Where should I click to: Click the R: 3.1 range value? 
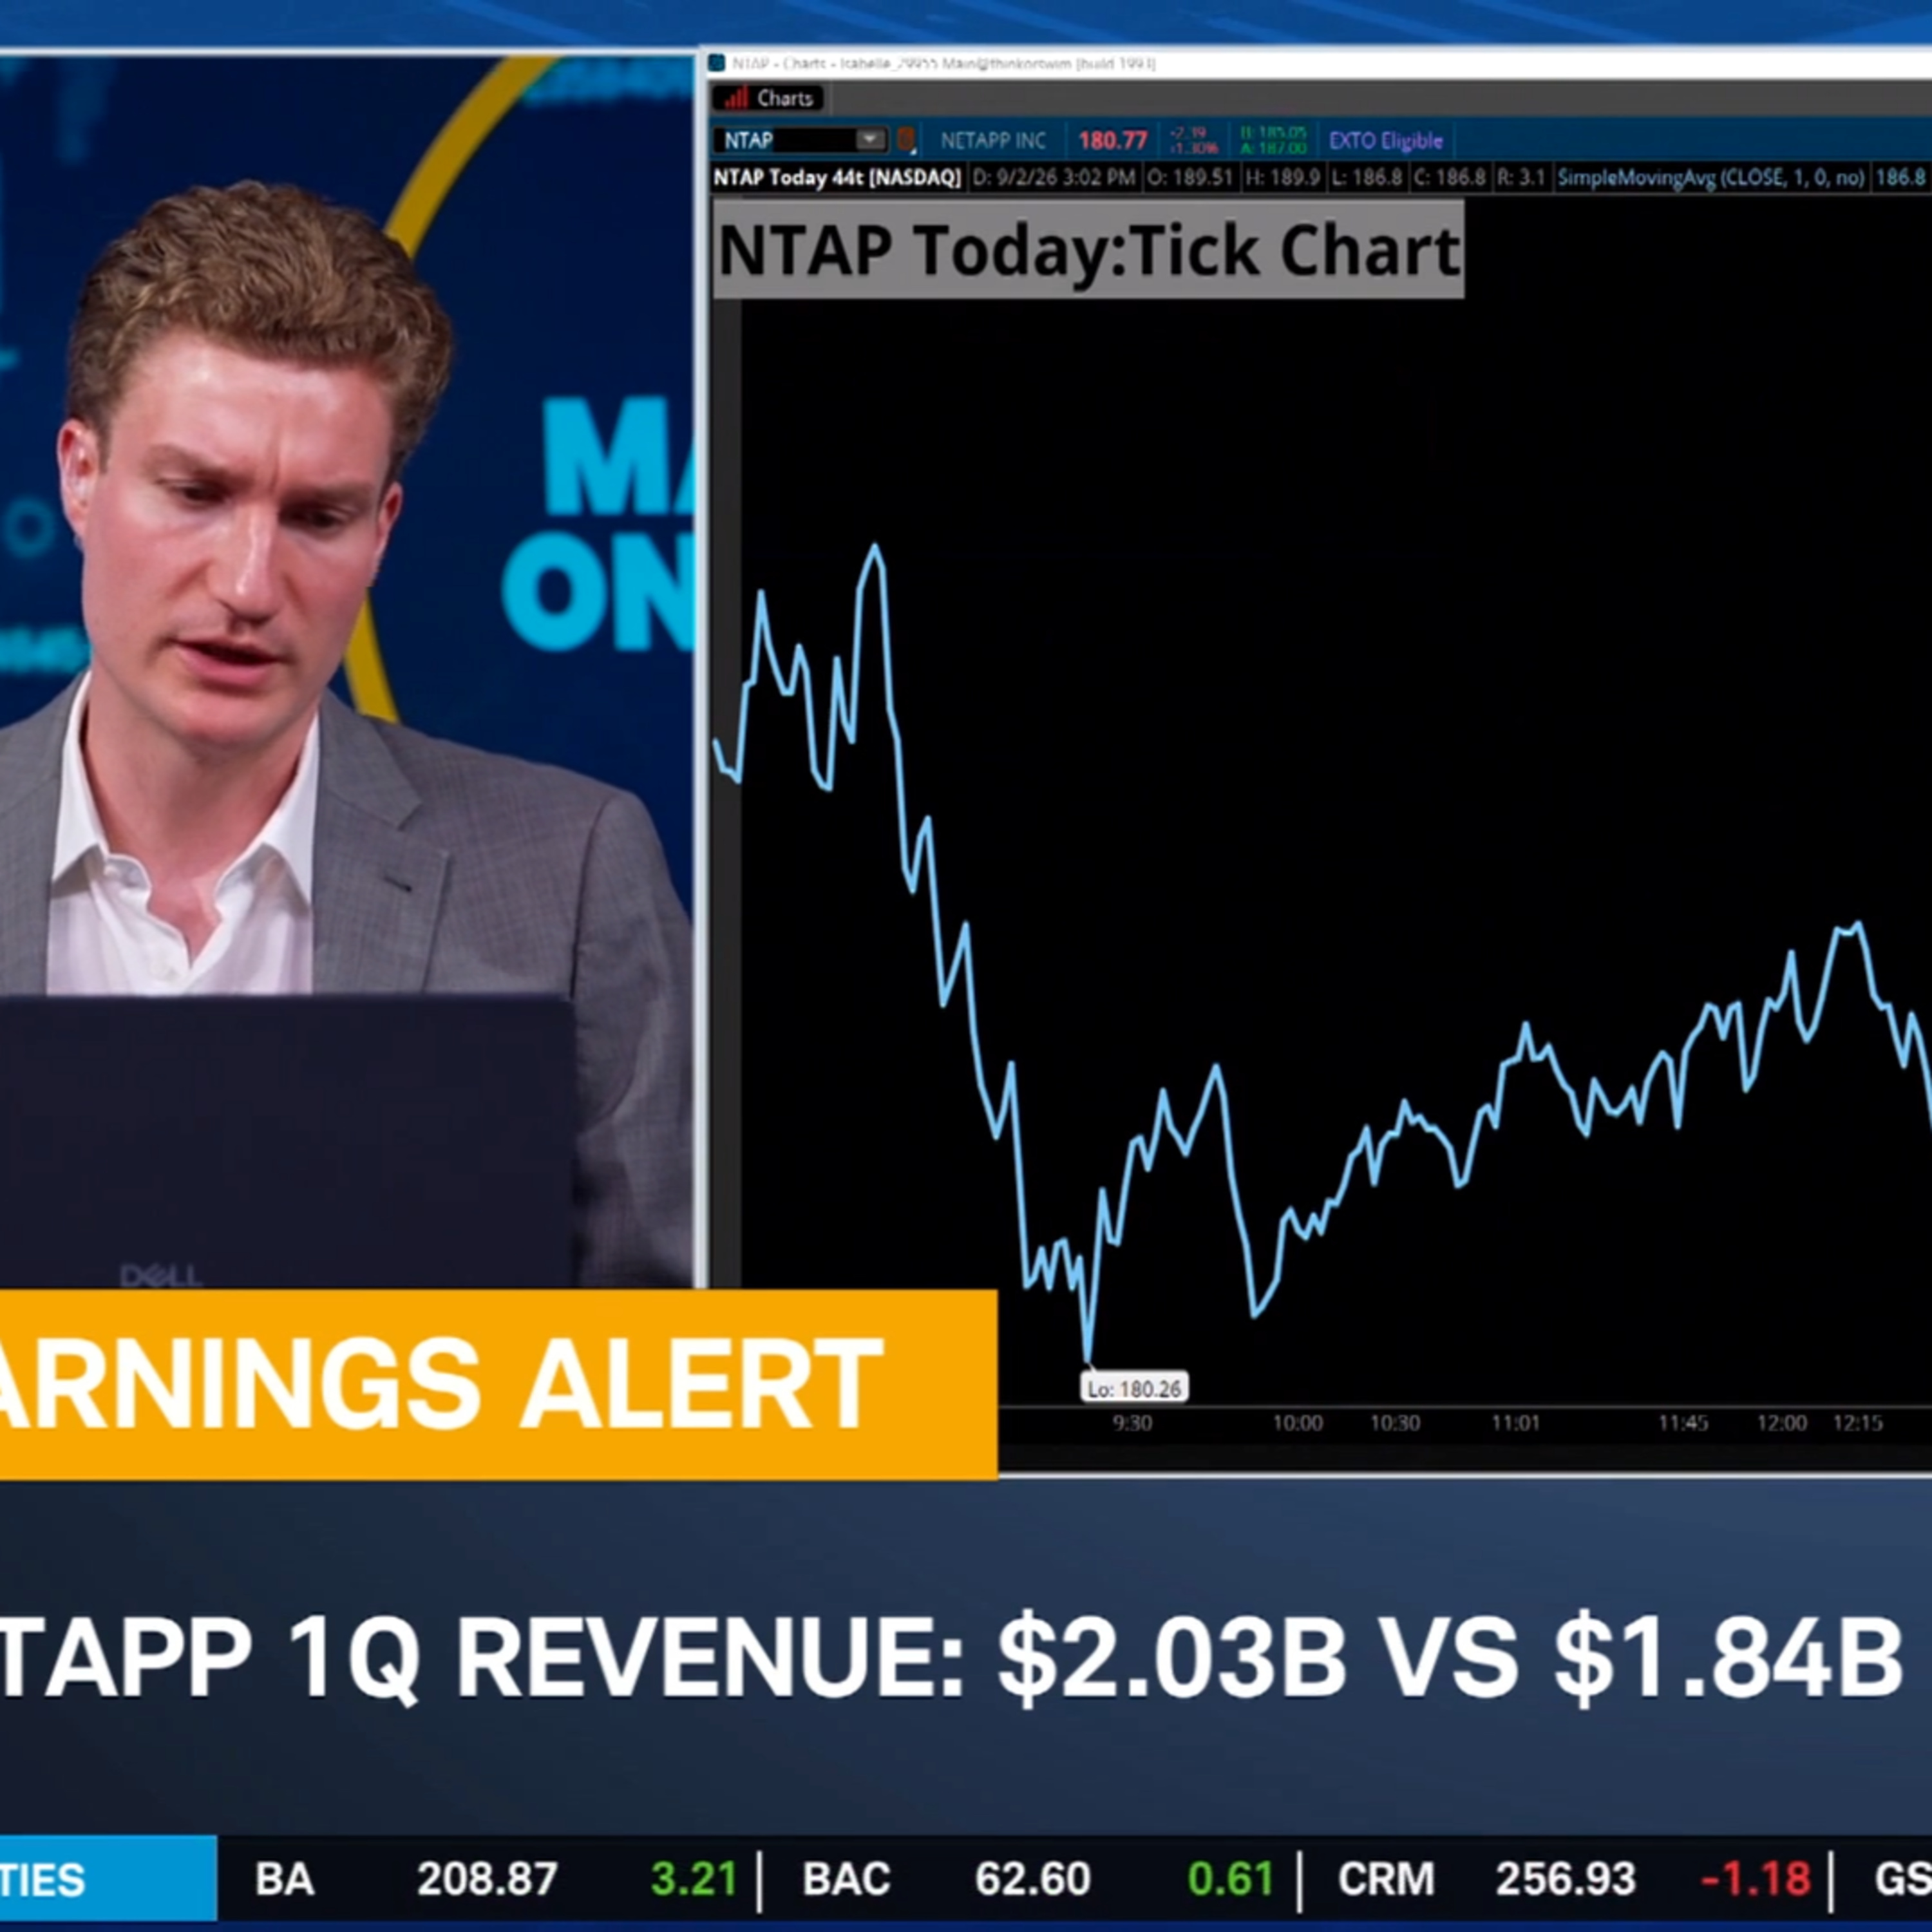pos(1520,178)
